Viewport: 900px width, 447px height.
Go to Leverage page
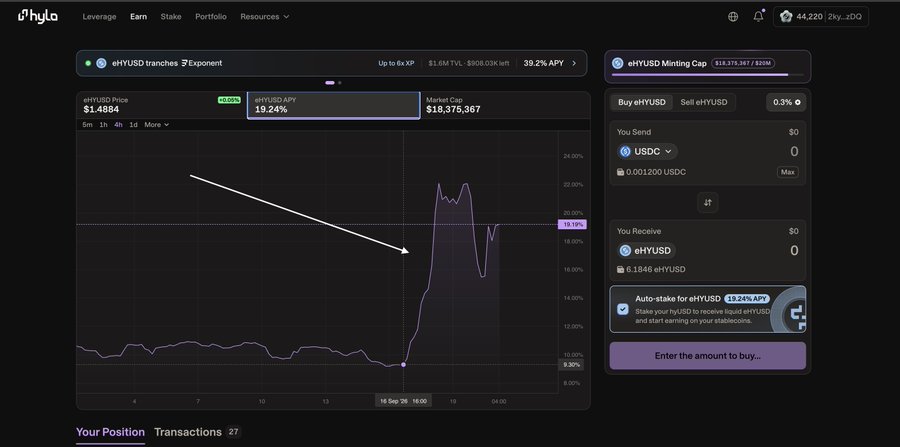99,17
